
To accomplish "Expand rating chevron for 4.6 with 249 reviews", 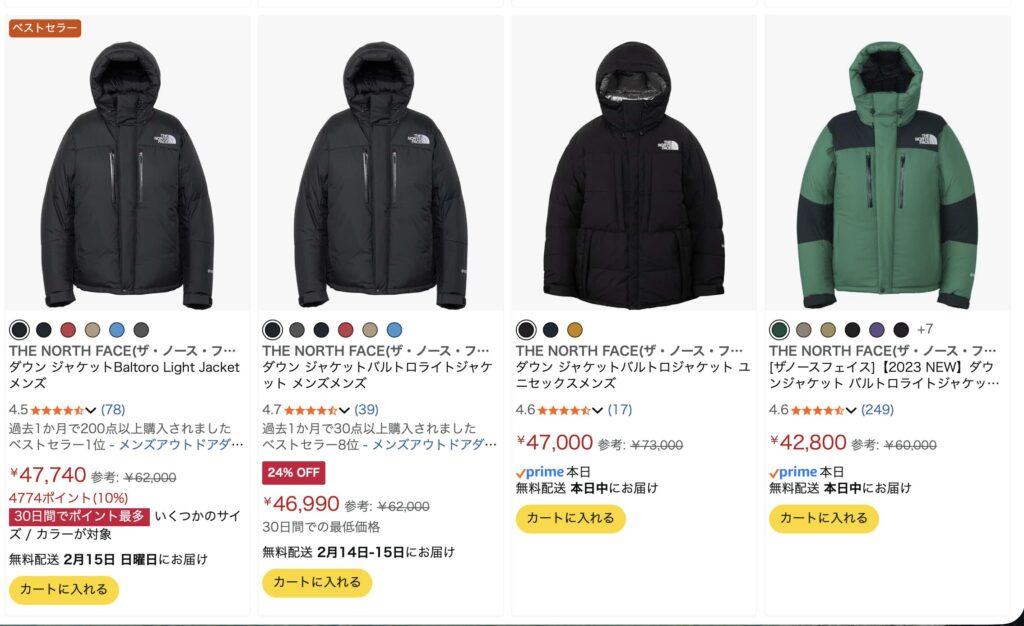I will (851, 410).
